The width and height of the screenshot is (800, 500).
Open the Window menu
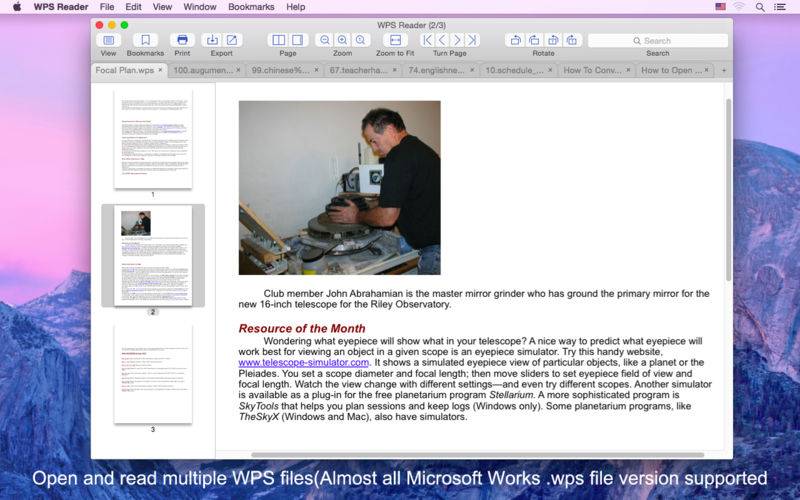200,7
